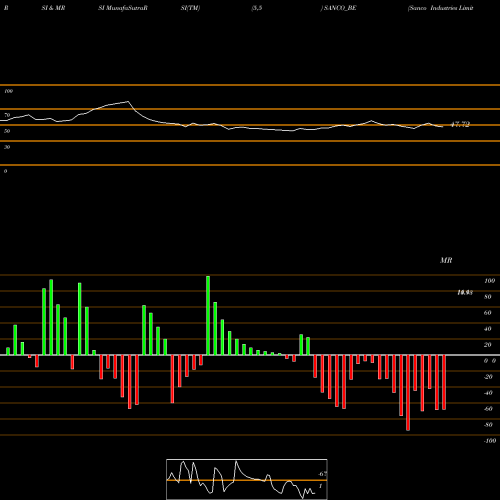Screen dimensions: 500x500
Task: Click the 'Sanco Industries Limit' title text
Action: 440,8
